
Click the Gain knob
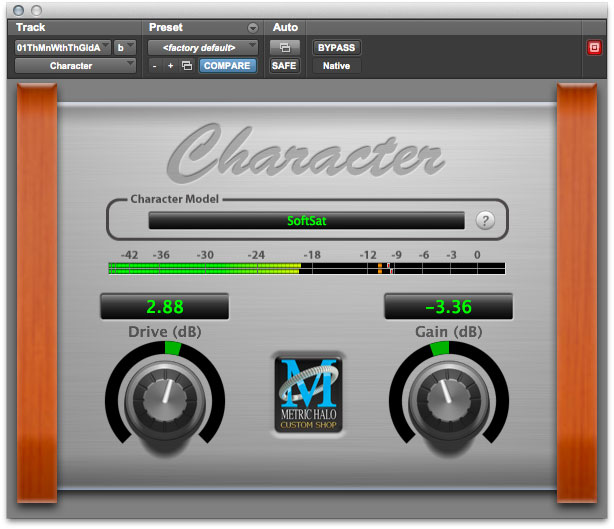(x=449, y=400)
